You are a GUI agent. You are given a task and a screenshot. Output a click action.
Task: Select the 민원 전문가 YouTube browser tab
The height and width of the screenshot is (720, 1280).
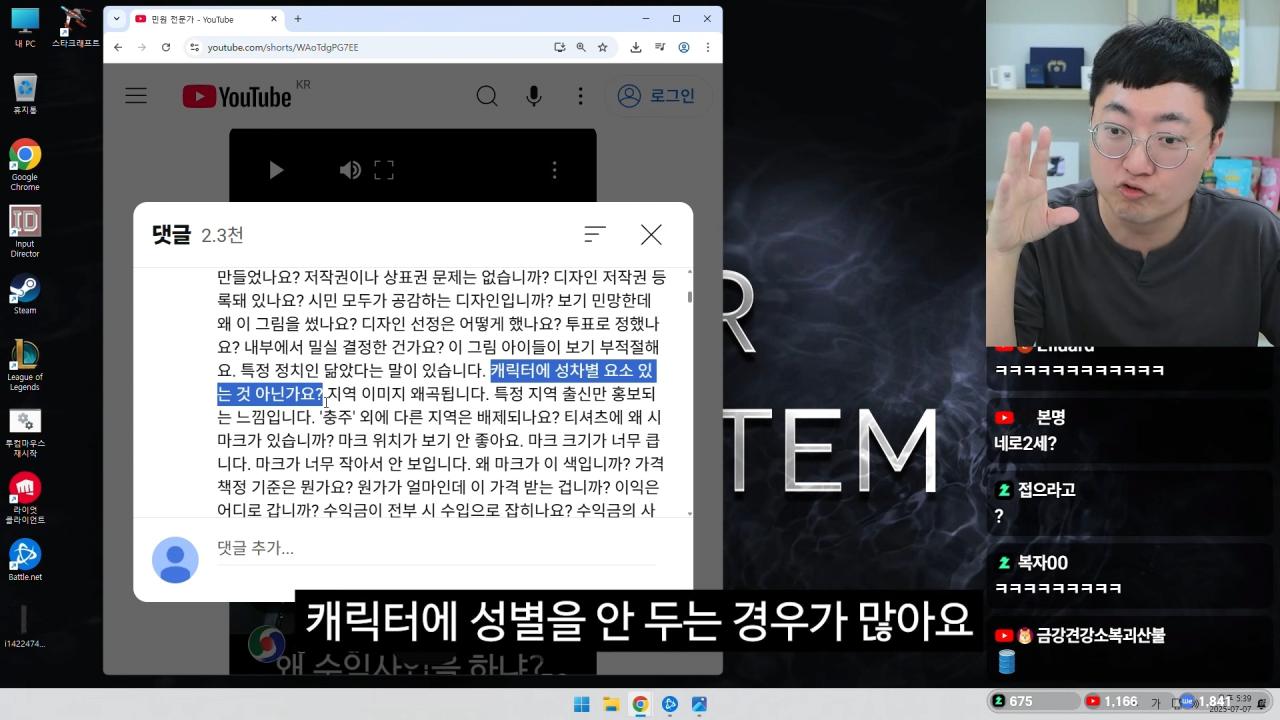click(x=193, y=18)
